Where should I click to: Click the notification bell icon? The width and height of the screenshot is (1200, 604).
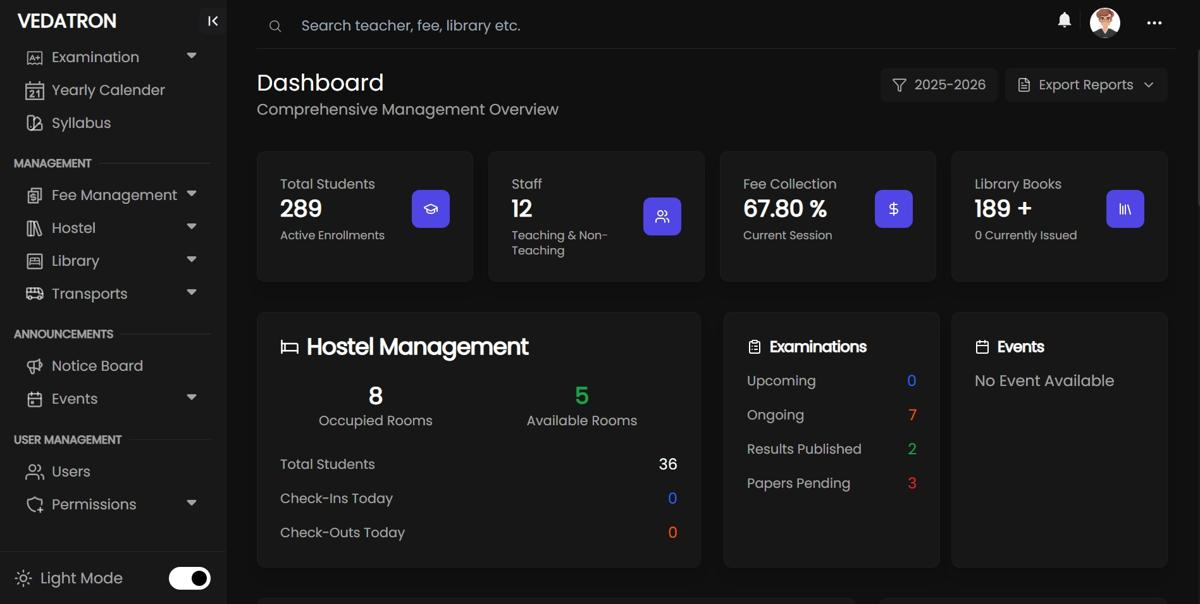pyautogui.click(x=1064, y=19)
